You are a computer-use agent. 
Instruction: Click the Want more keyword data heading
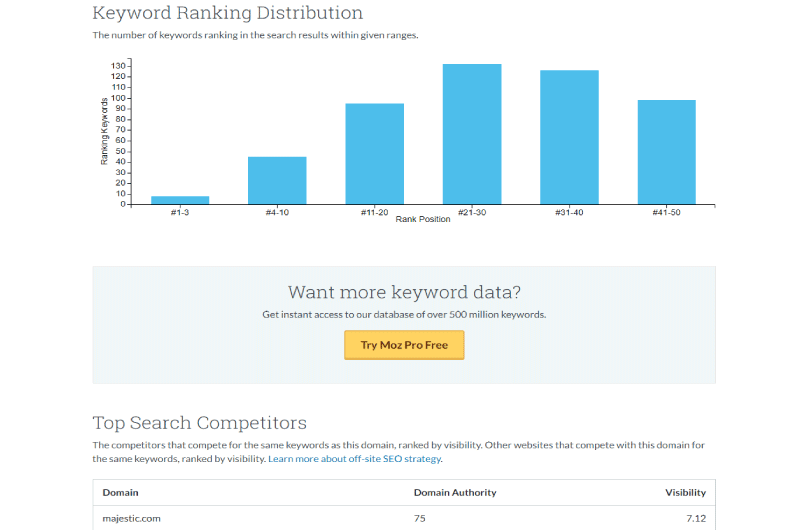[404, 292]
